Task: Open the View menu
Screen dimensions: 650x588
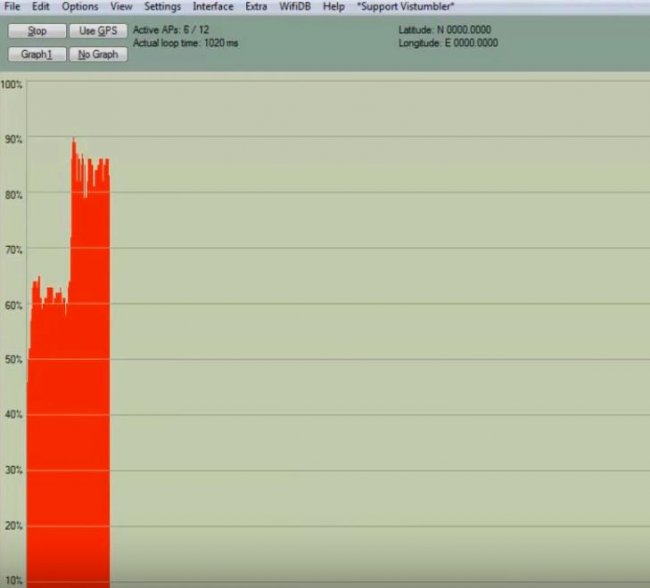Action: [121, 7]
